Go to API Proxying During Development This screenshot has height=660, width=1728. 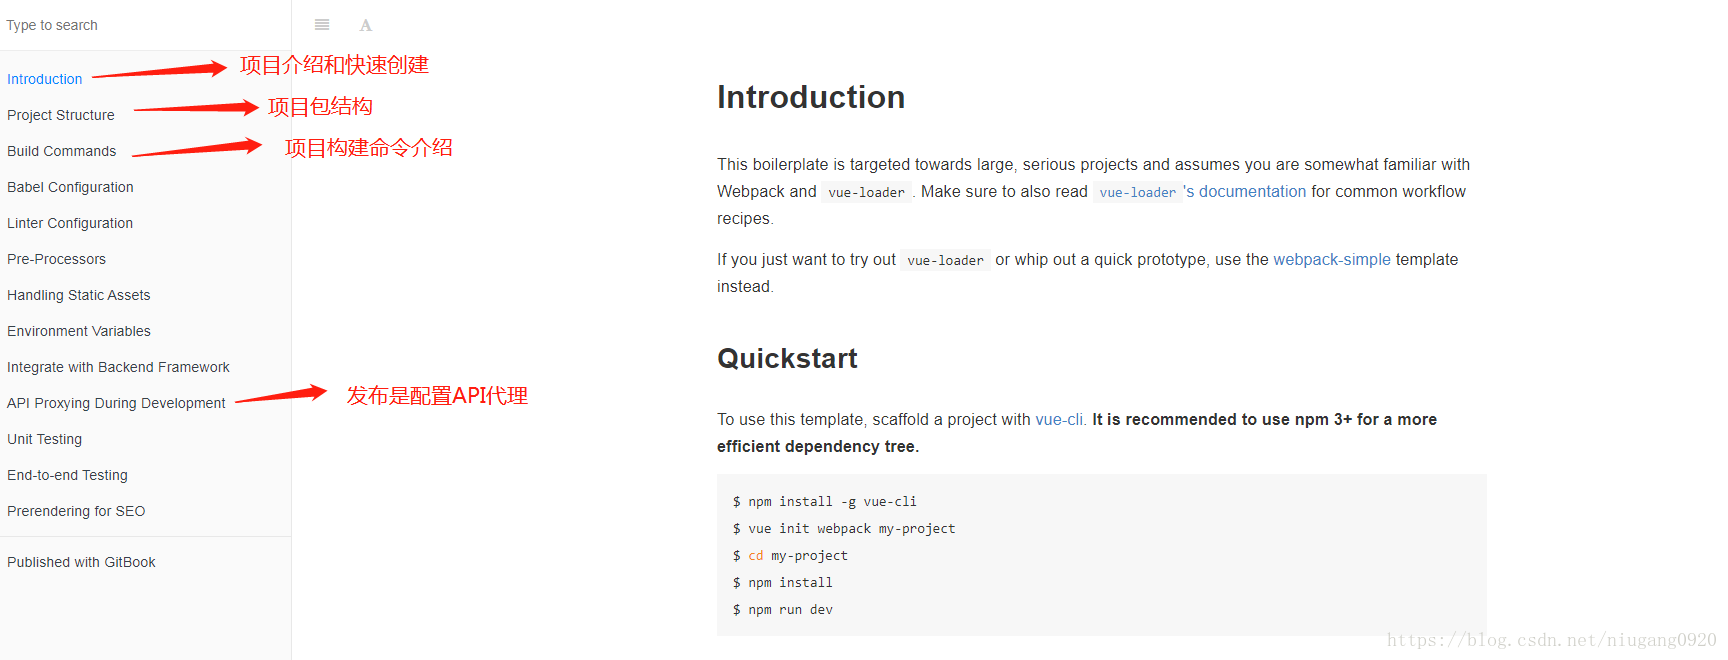116,403
